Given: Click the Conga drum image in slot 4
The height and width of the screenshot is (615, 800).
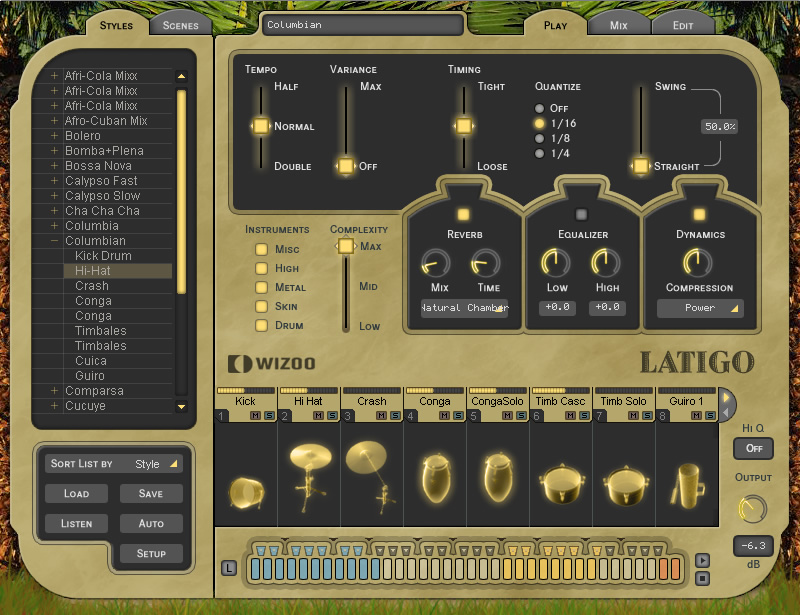Looking at the screenshot, I should 436,479.
